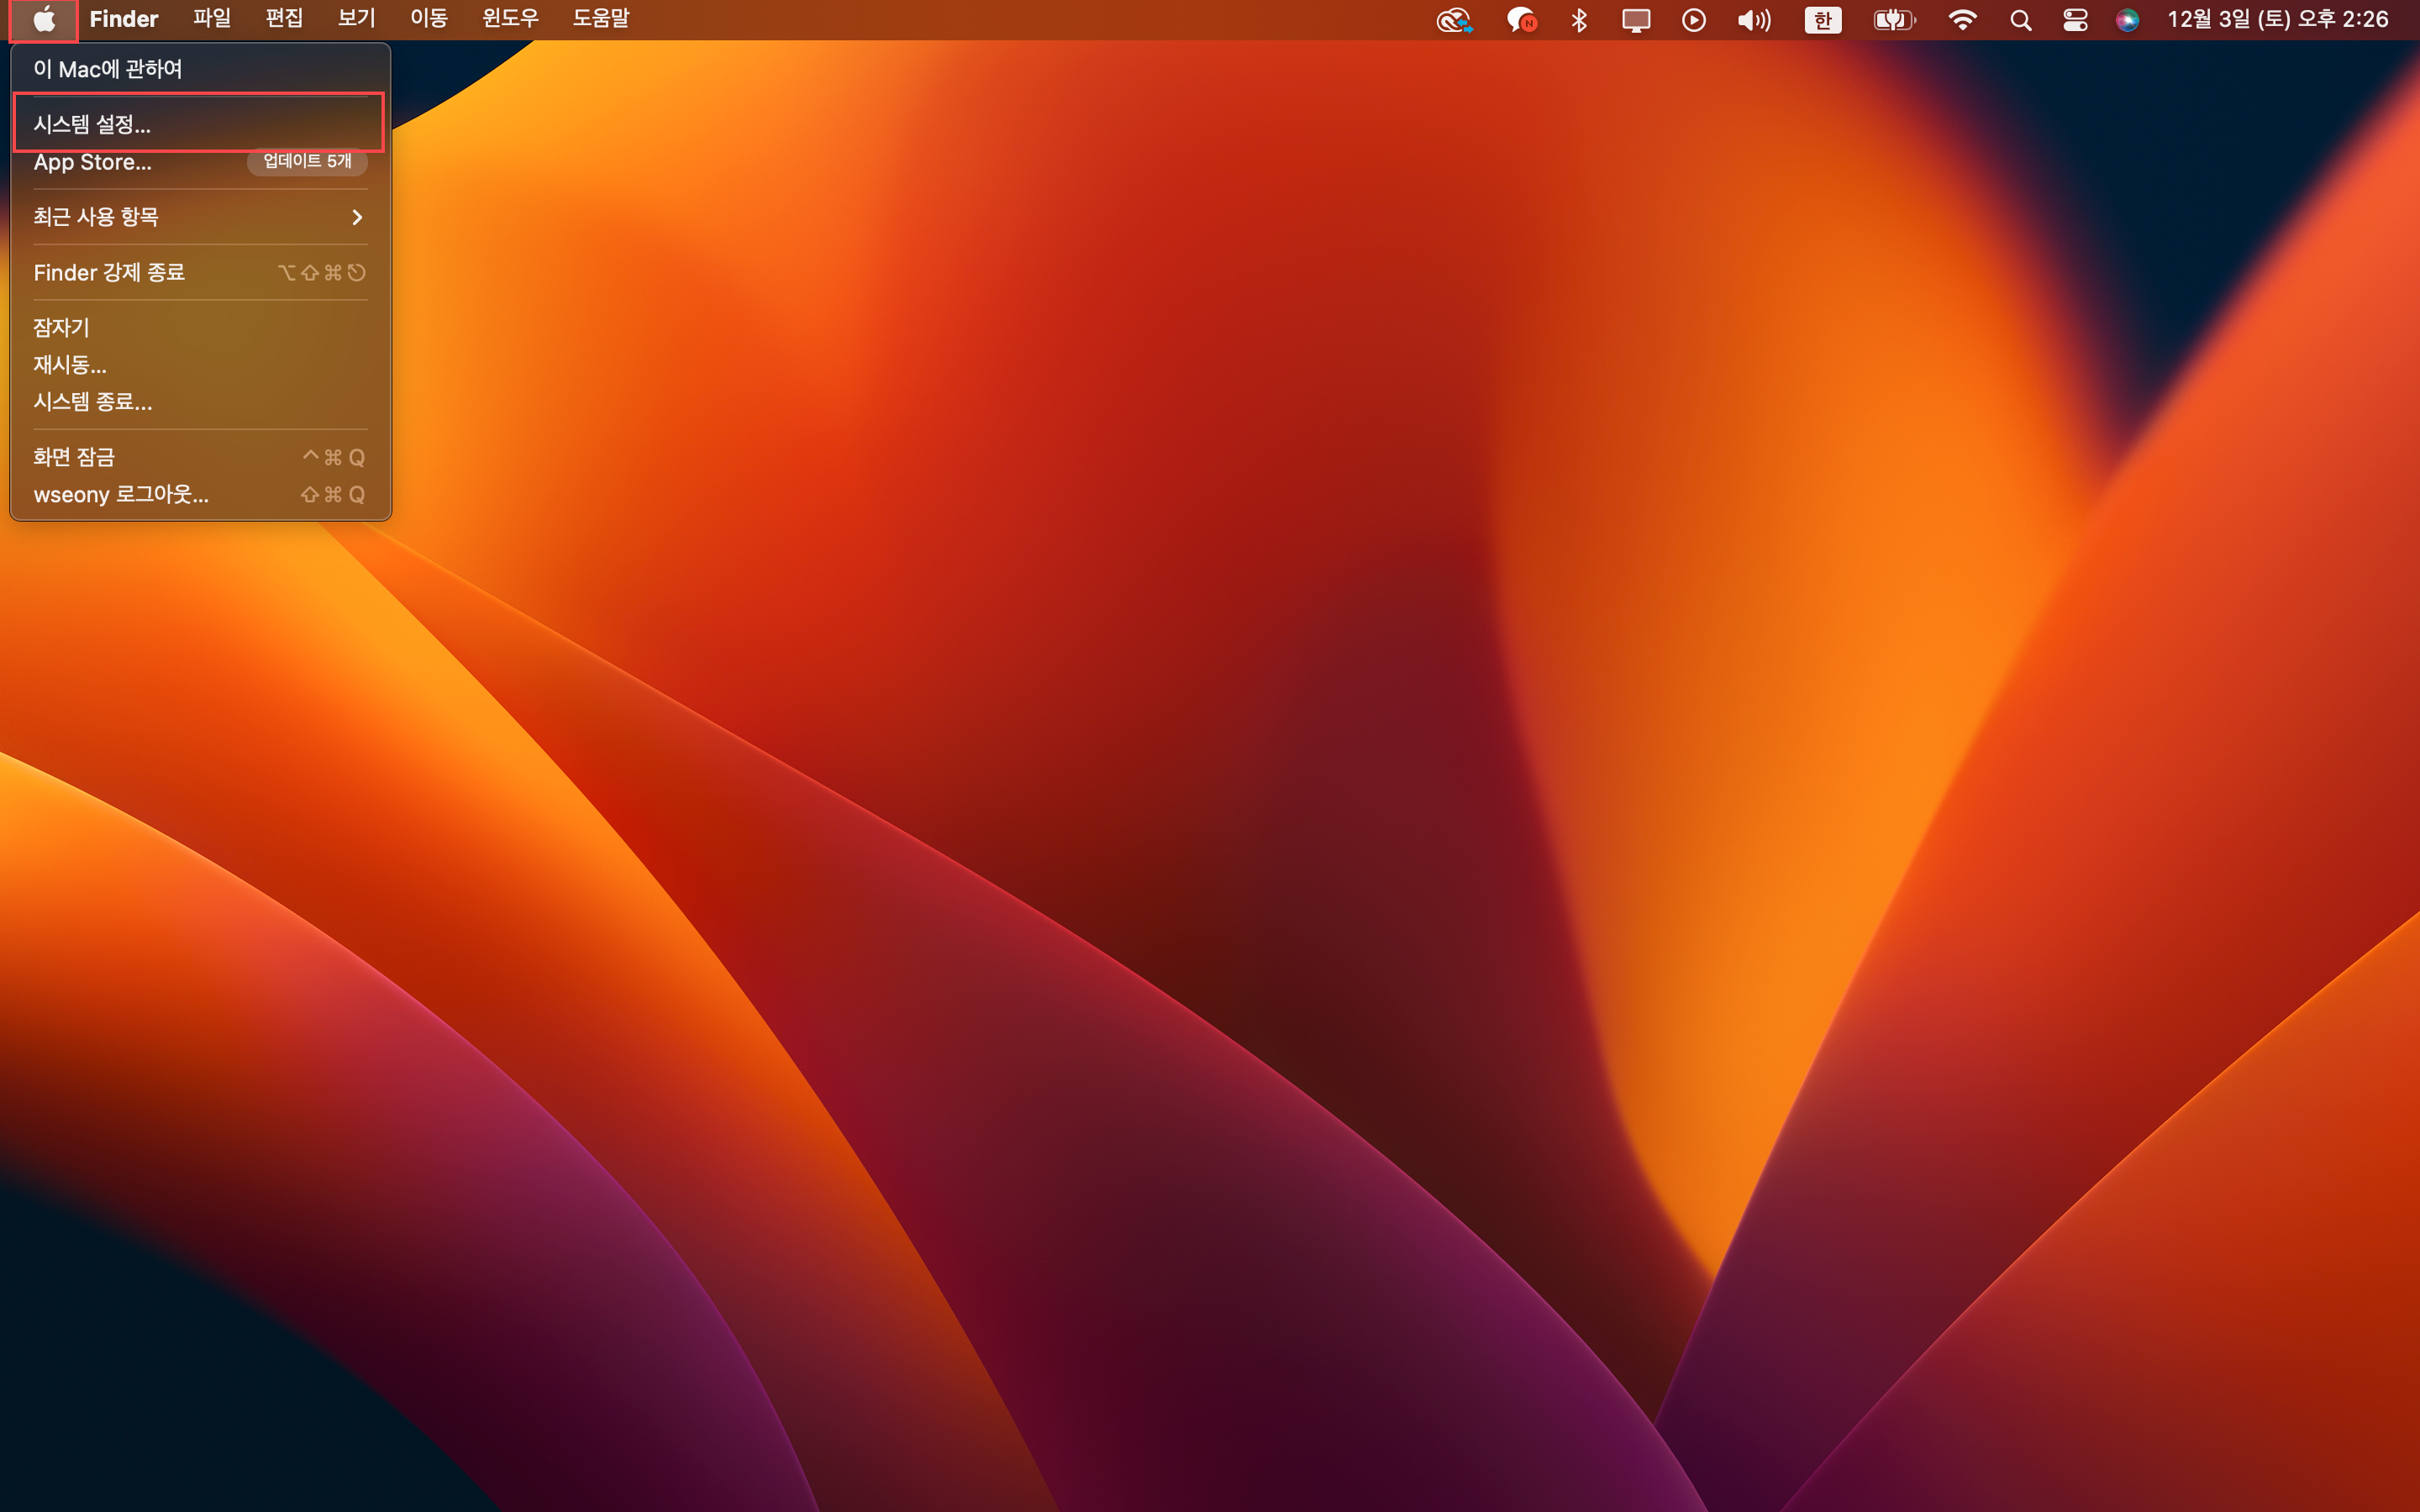The image size is (2420, 1512).
Task: Click the Apple logo menu icon
Action: click(x=43, y=19)
